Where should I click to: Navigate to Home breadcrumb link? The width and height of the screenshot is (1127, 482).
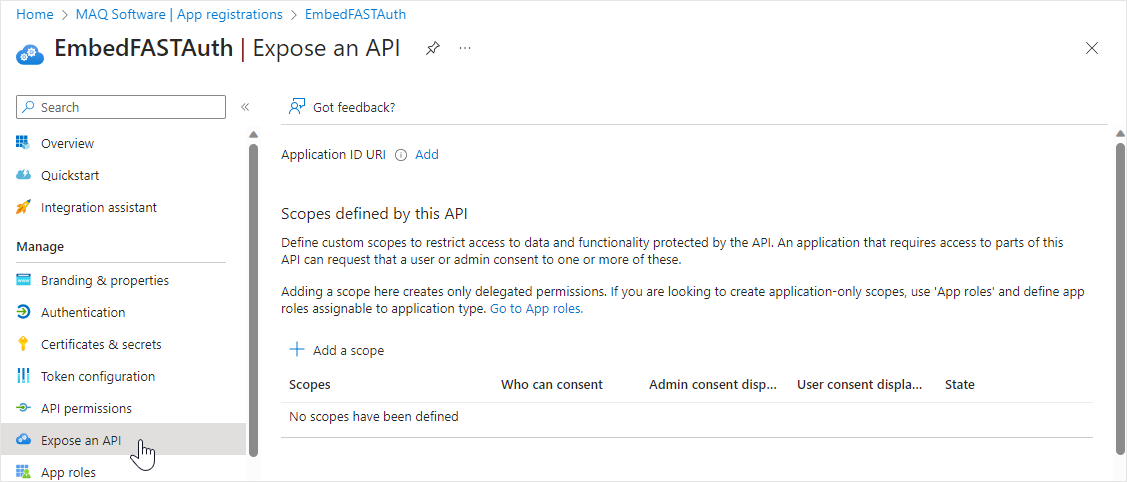click(x=35, y=14)
